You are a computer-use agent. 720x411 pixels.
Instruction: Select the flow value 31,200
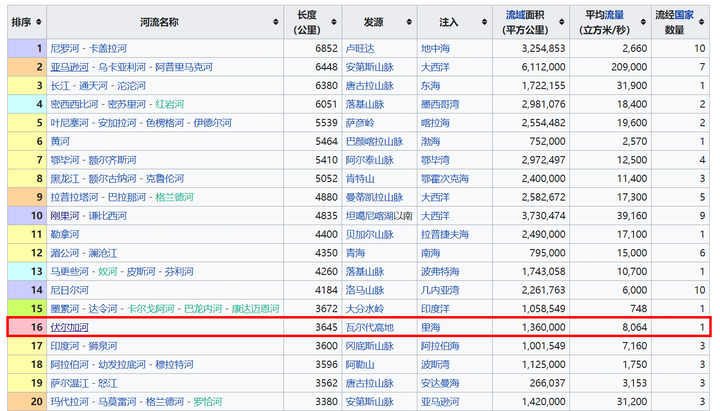point(632,402)
